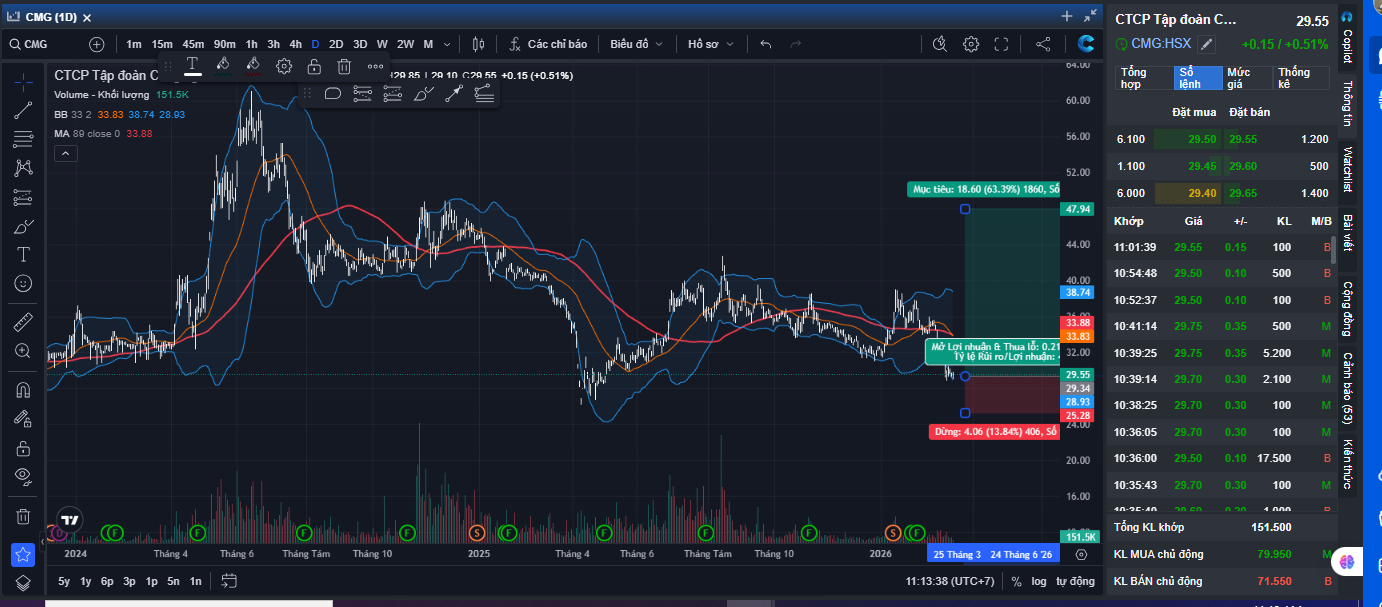1382x607 pixels.
Task: Open the Hồ sơ dropdown menu
Action: tap(710, 44)
